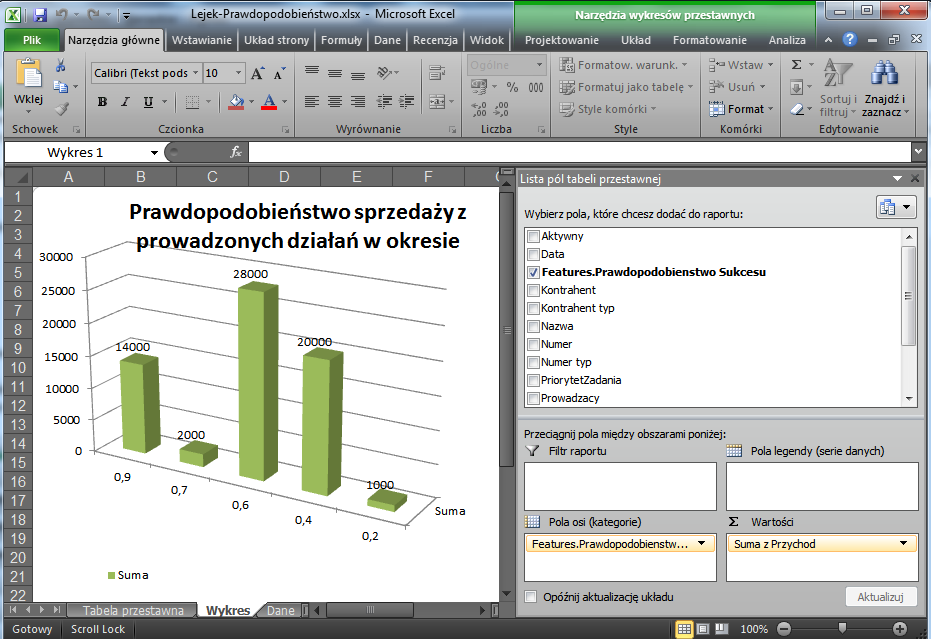
Task: Check the Kontrahent field checkbox
Action: (x=533, y=290)
